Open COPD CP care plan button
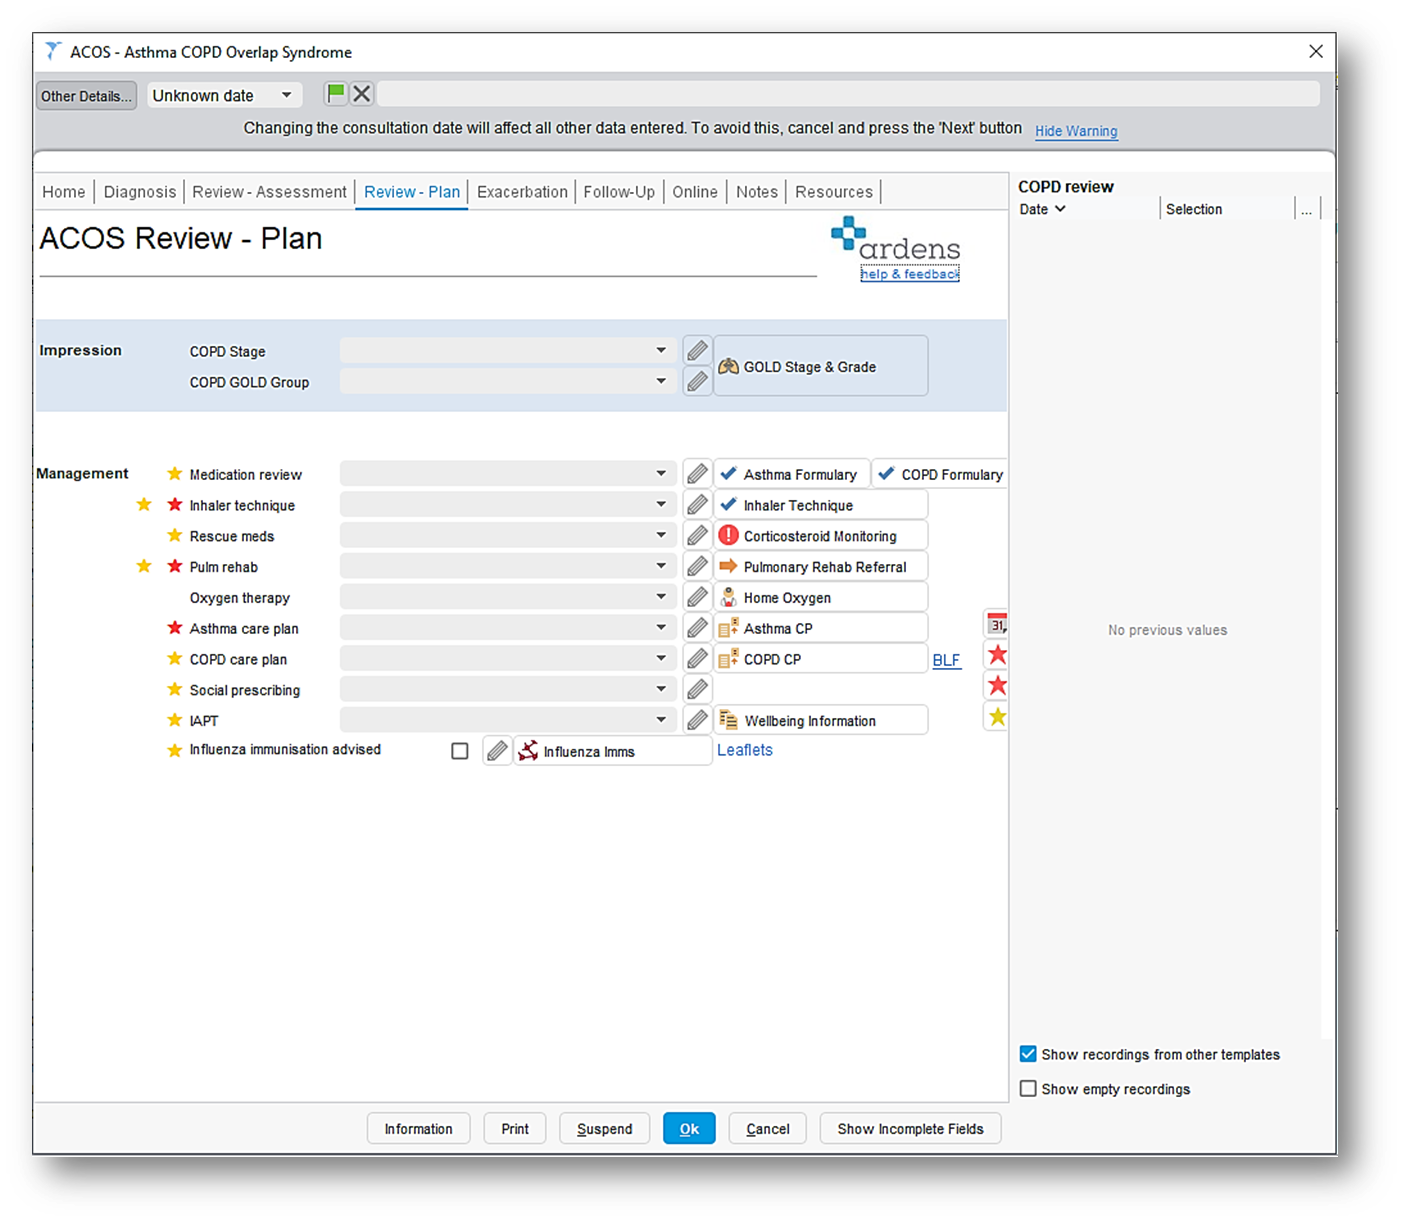 click(820, 659)
